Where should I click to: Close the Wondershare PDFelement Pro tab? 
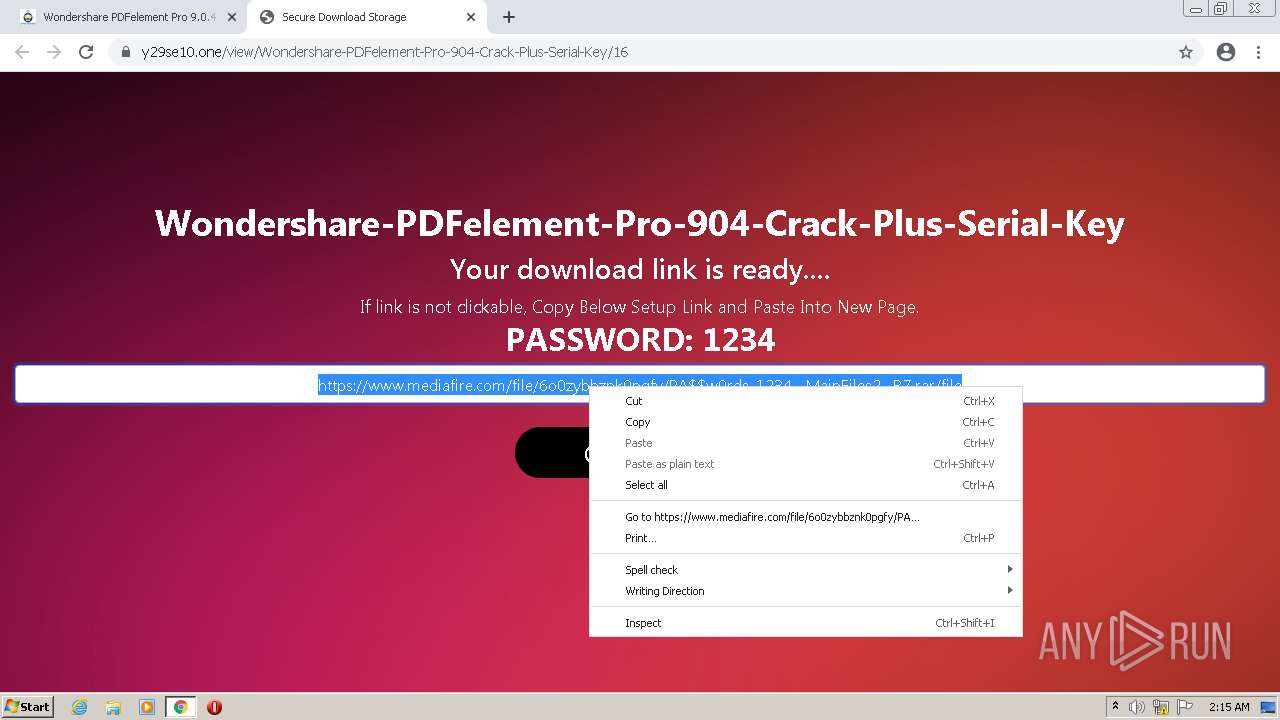pos(231,17)
